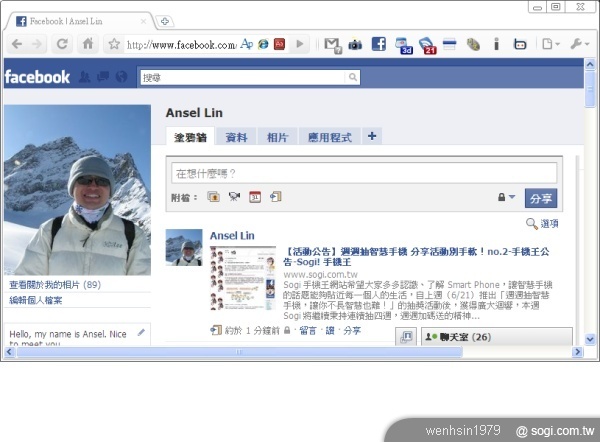This screenshot has height=442, width=600.
Task: Open the Facebook extension icon in toolbar
Action: pyautogui.click(x=379, y=44)
